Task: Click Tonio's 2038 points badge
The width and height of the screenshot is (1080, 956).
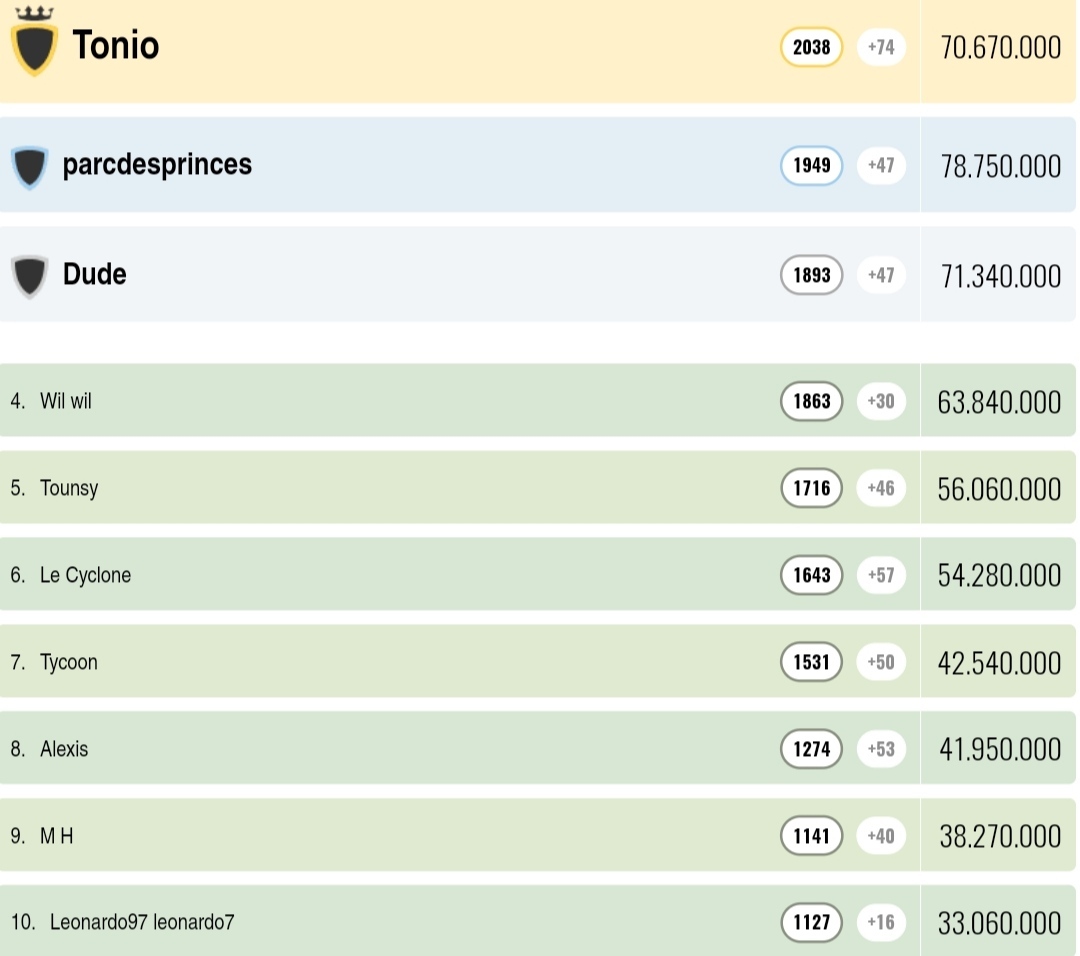Action: 811,47
